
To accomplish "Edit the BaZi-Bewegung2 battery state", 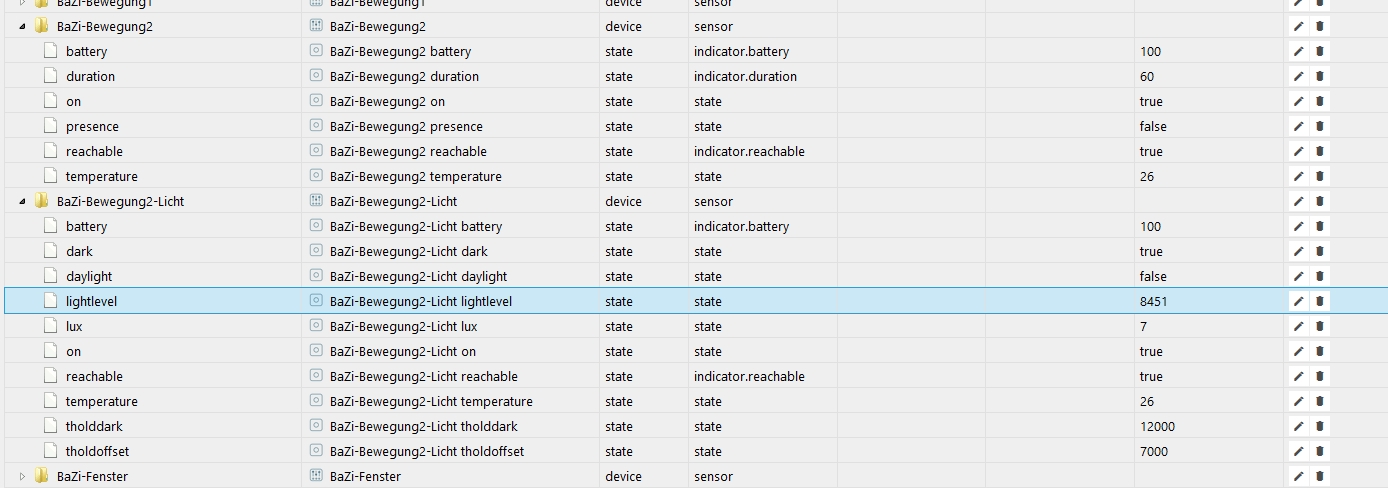I will (x=1299, y=51).
